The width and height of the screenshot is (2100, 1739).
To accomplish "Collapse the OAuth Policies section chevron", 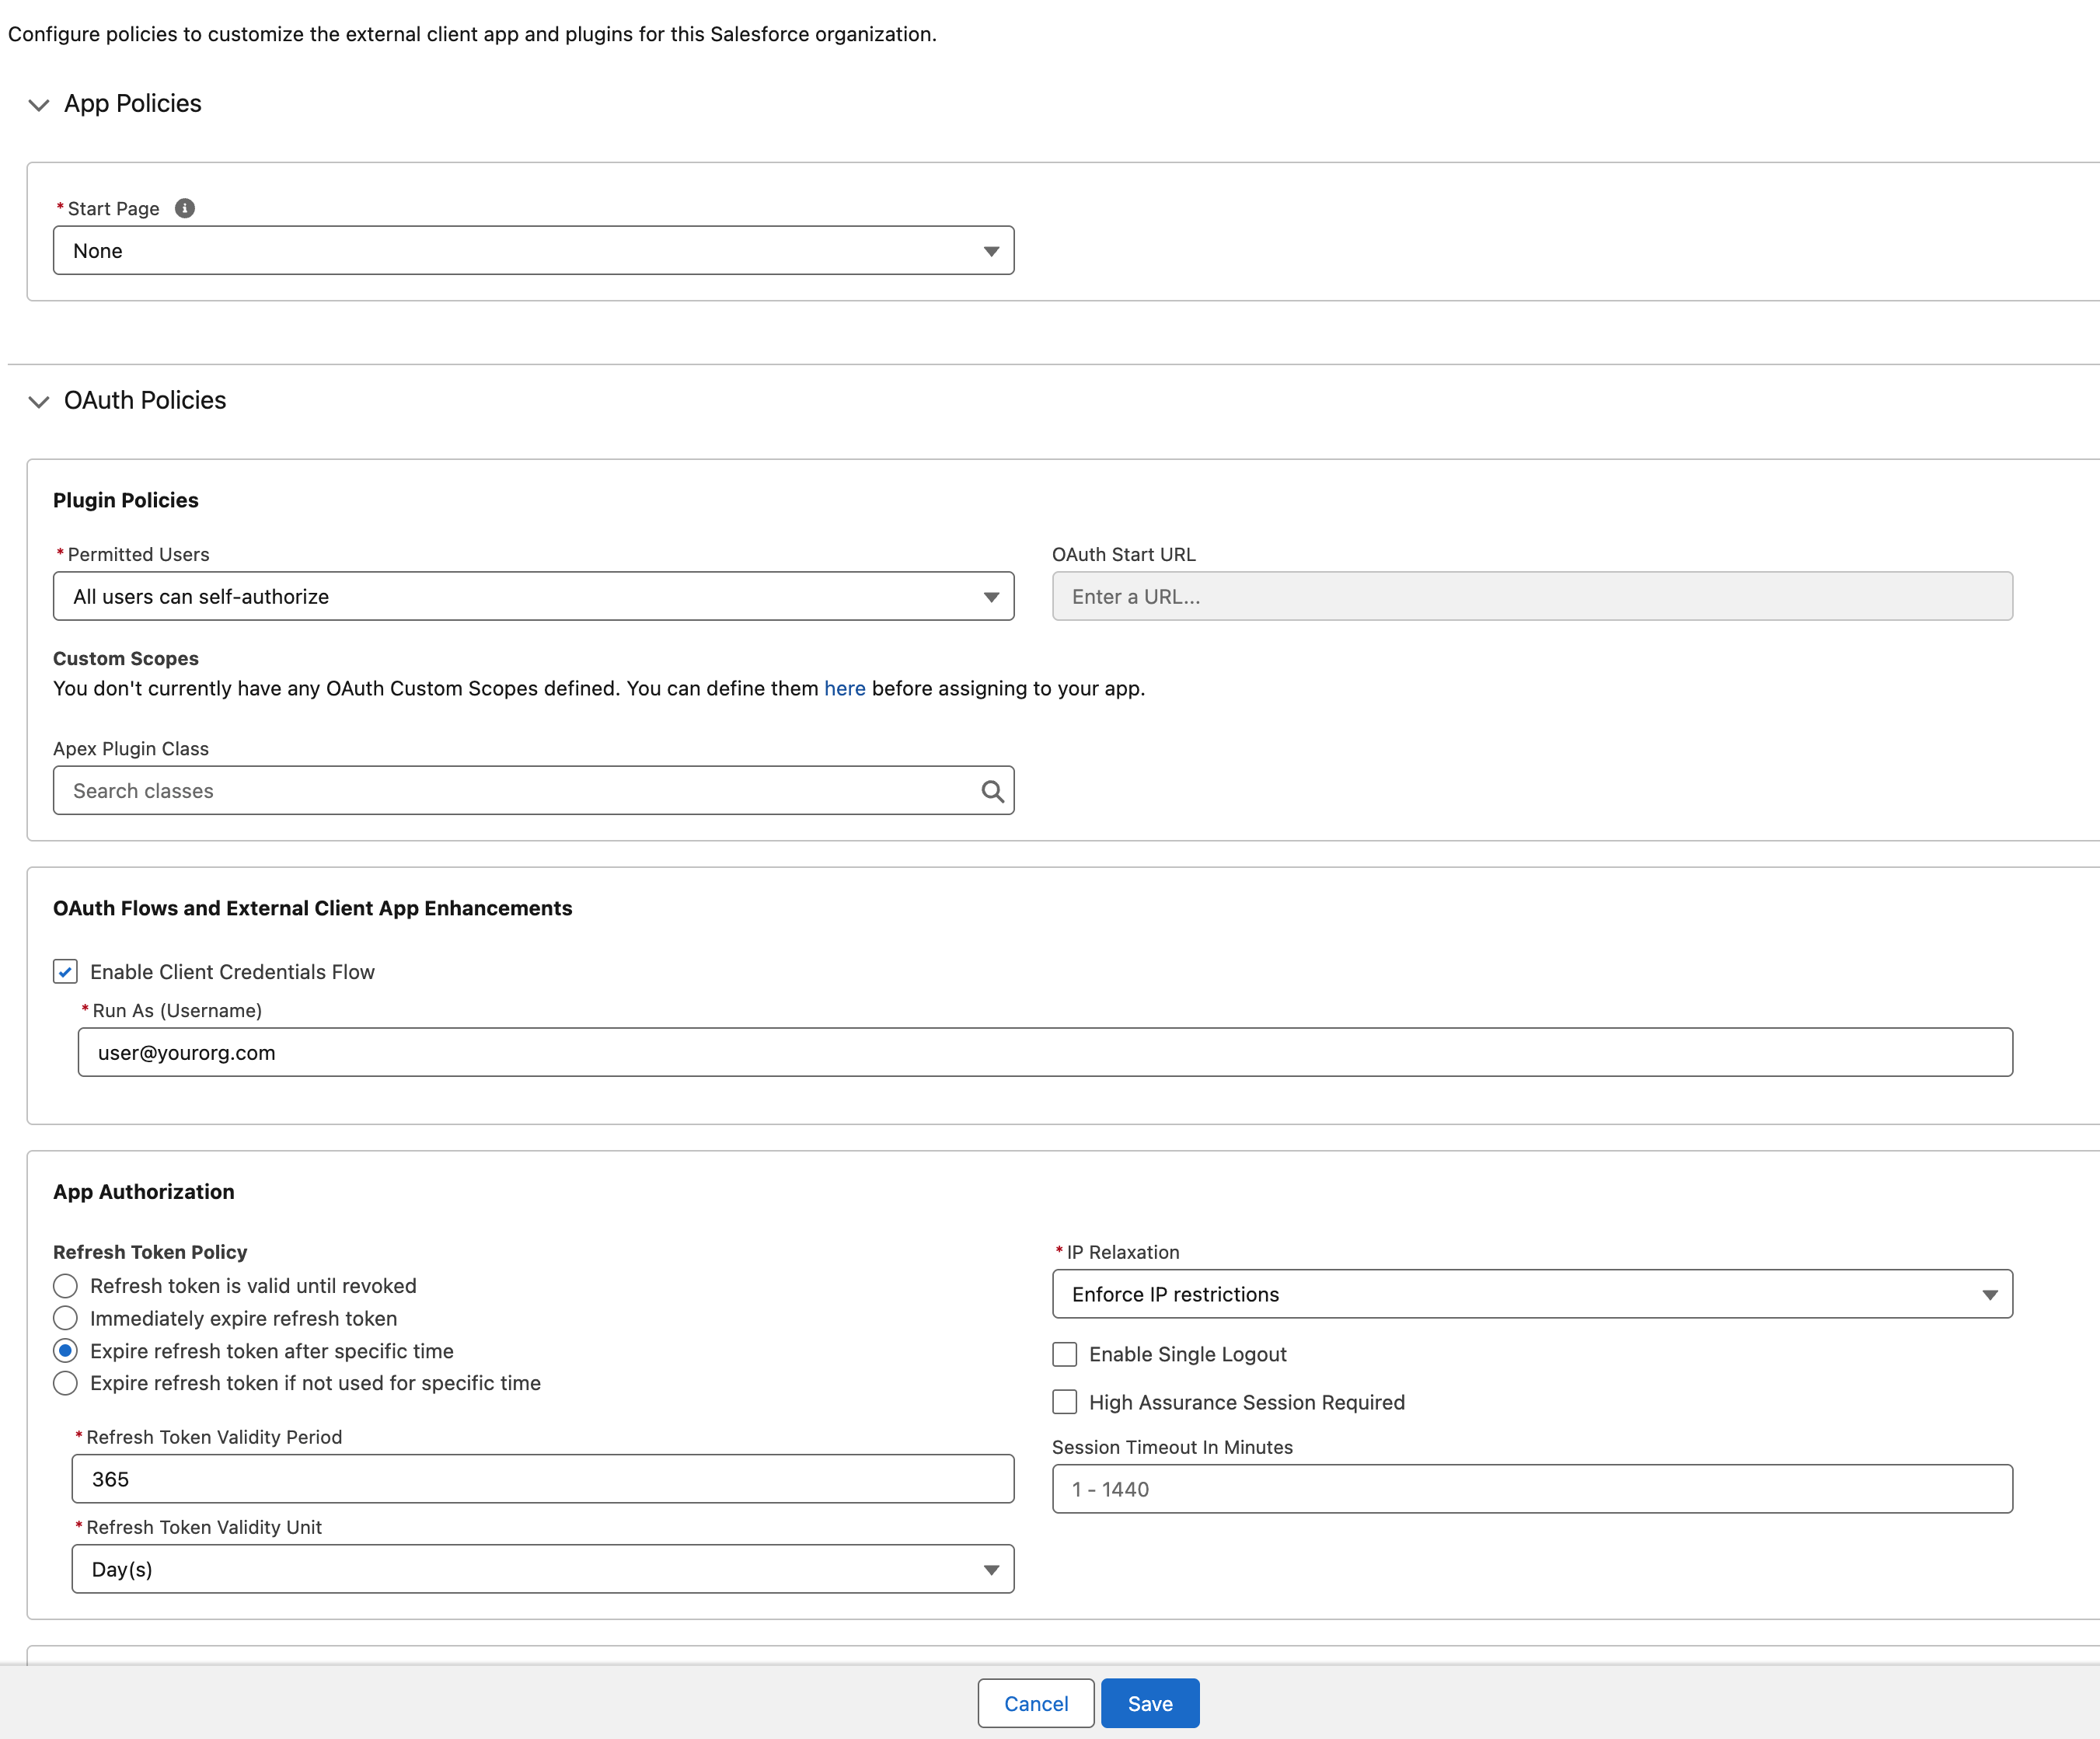I will (x=39, y=402).
